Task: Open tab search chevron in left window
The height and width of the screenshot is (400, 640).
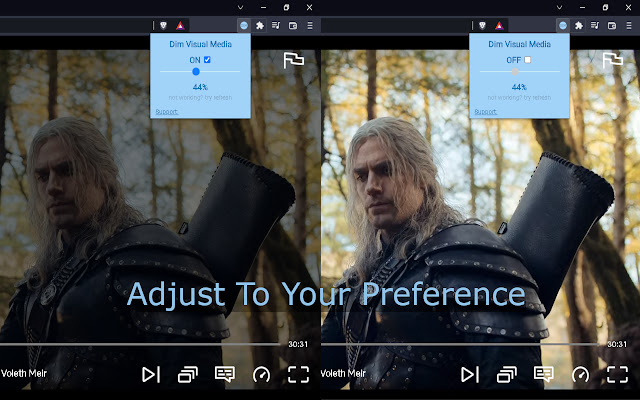Action: click(240, 7)
